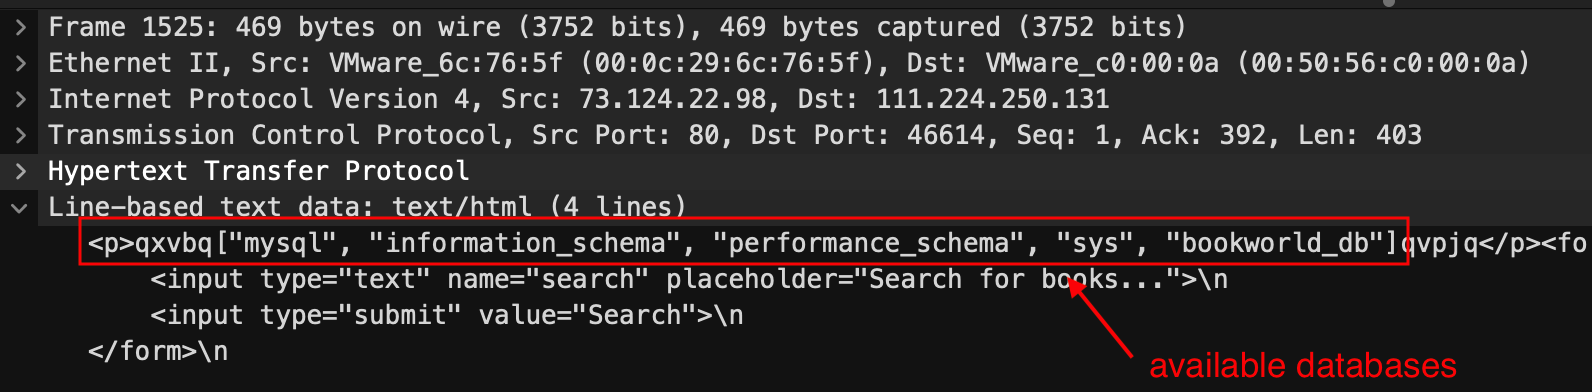This screenshot has height=392, width=1592.
Task: Expand the Frame 1525 row chevron
Action: 20,27
